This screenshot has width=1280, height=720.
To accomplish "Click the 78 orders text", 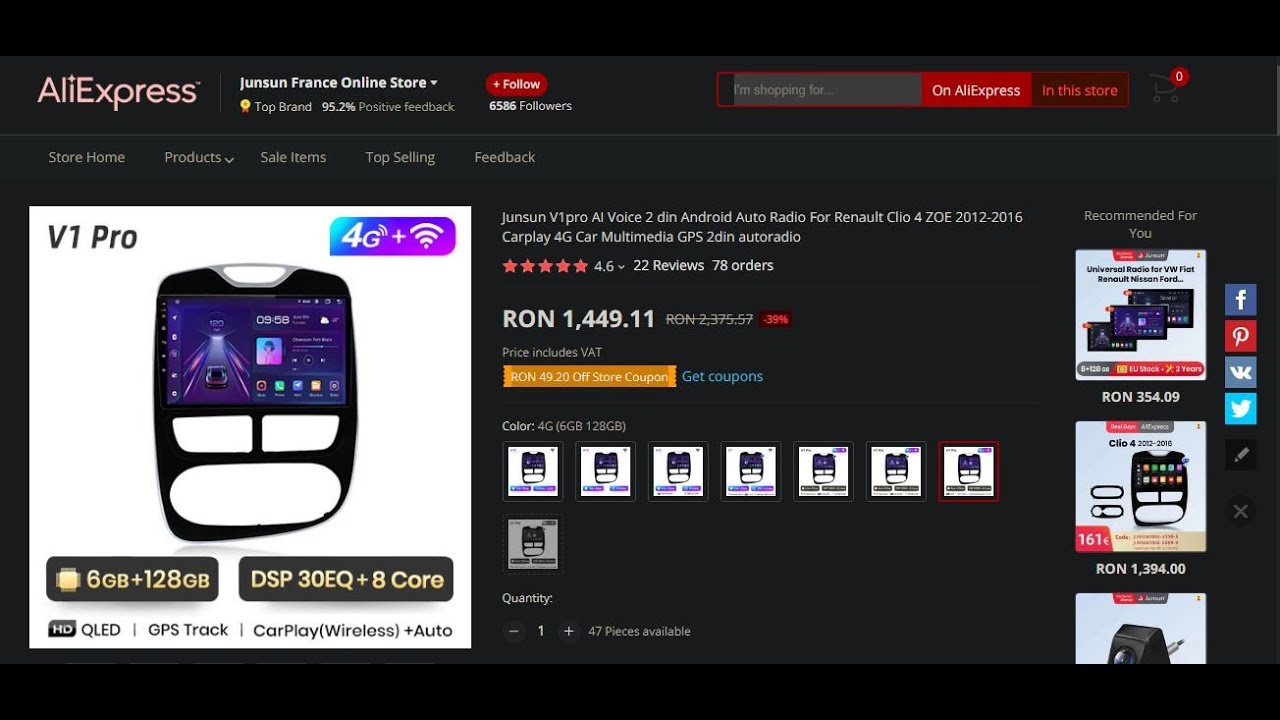I will tap(743, 265).
